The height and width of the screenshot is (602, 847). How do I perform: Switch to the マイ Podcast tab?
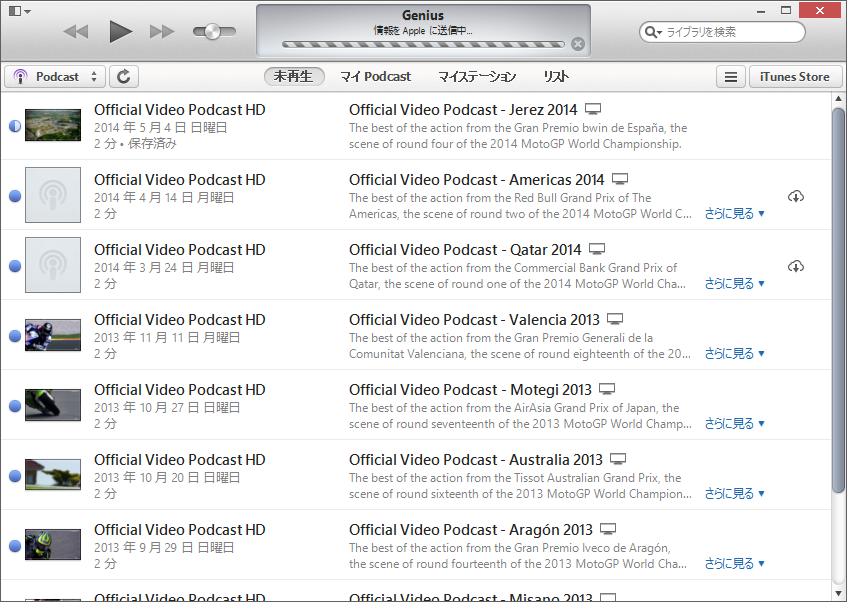pos(375,77)
